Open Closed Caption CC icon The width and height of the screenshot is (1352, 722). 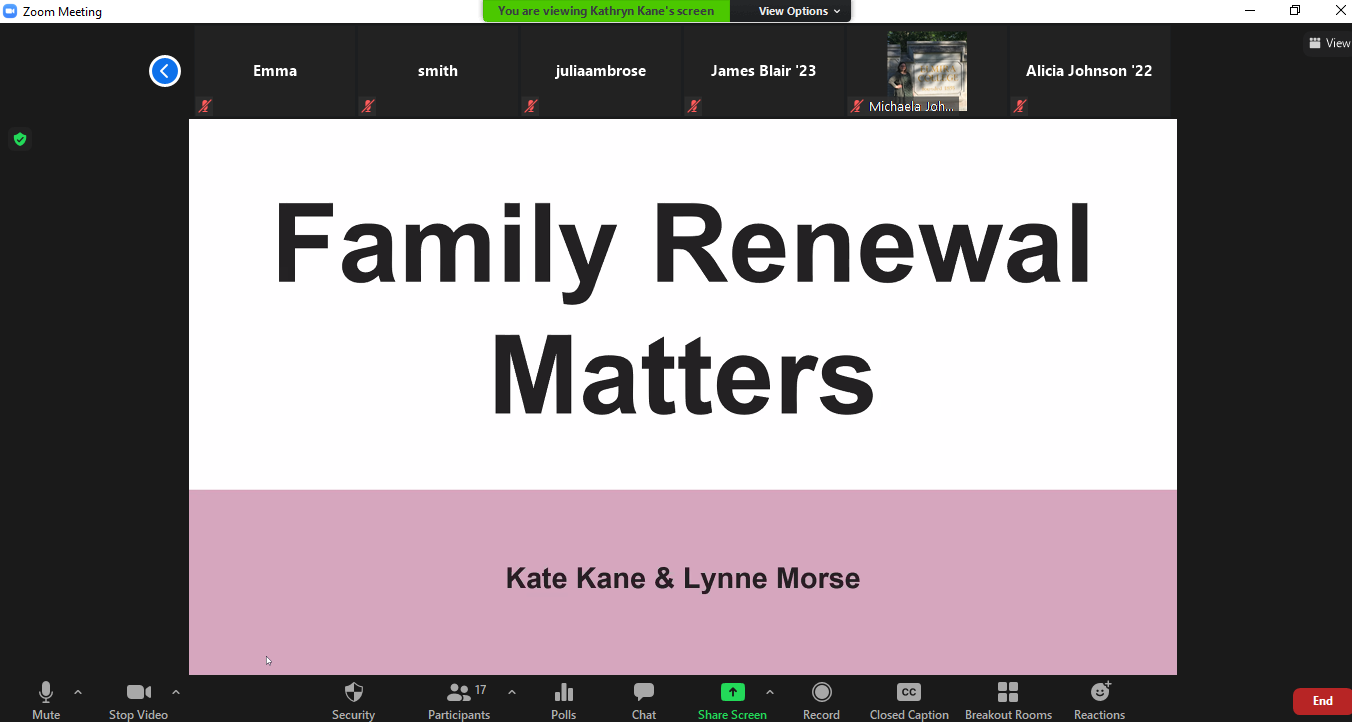click(908, 692)
